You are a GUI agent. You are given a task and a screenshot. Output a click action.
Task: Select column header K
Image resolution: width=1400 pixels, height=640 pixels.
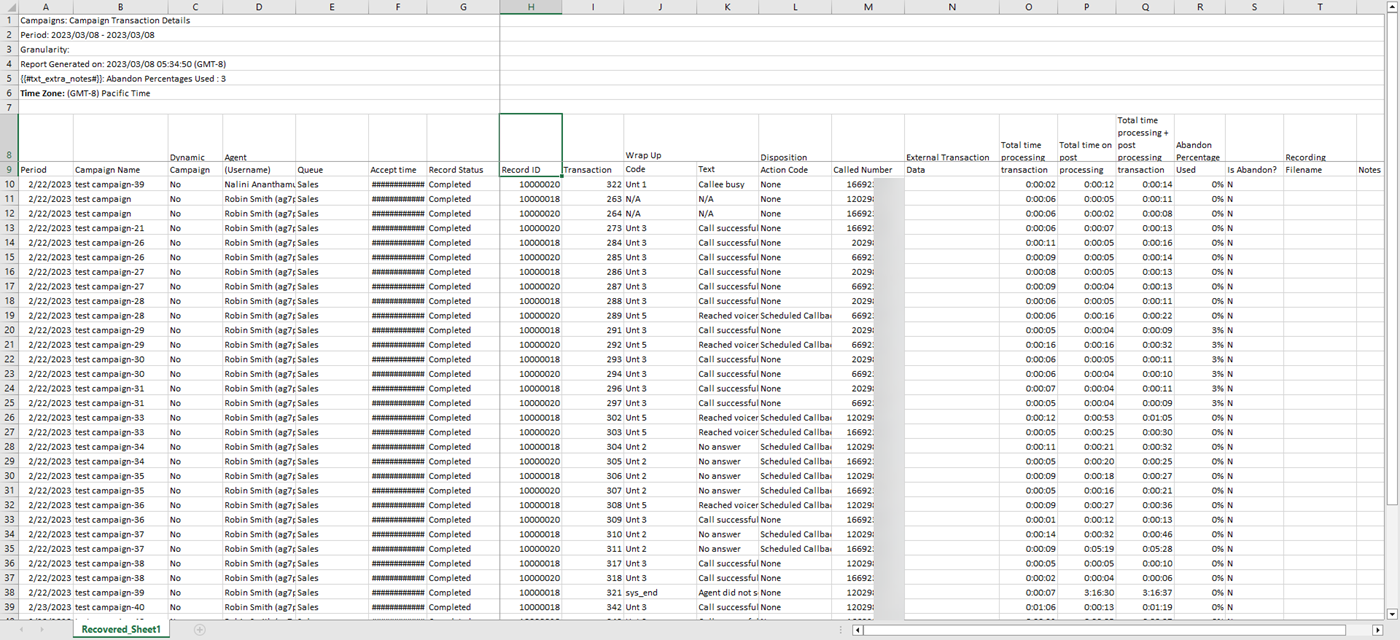tap(727, 7)
